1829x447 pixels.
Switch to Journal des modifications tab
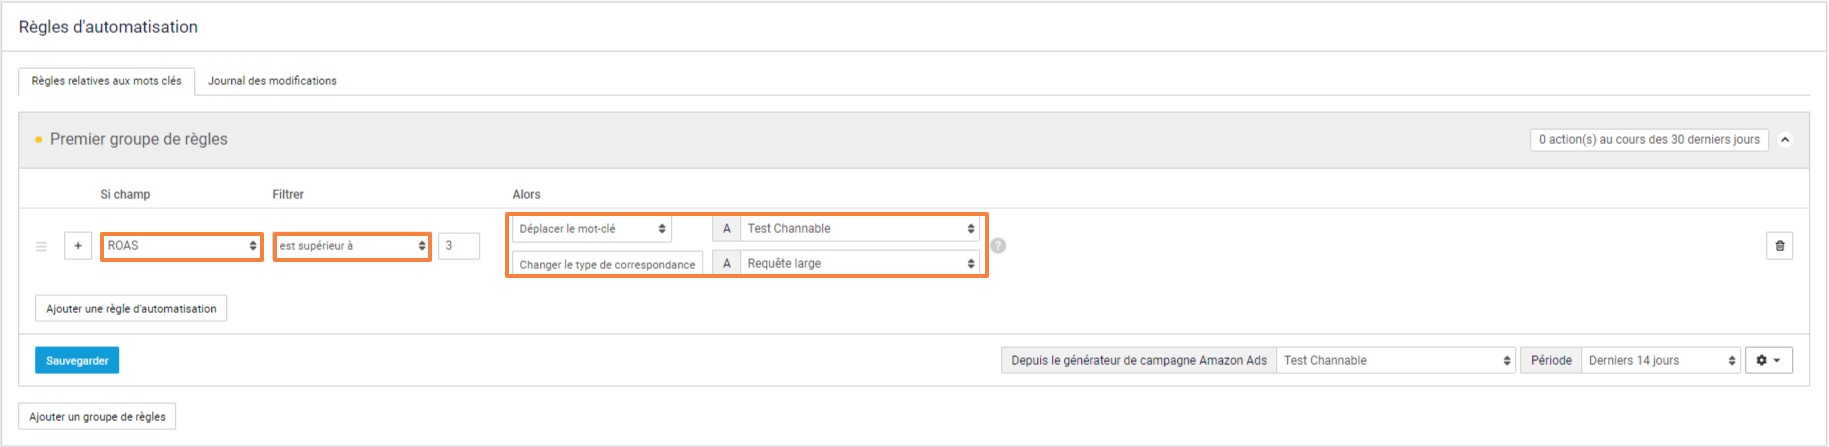pos(272,81)
